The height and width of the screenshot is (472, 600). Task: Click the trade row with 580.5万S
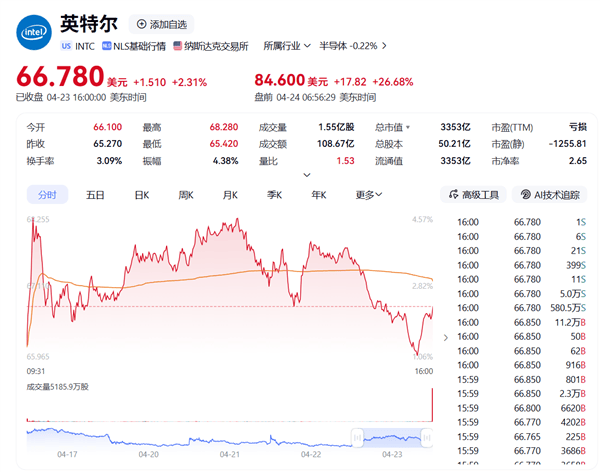(522, 308)
